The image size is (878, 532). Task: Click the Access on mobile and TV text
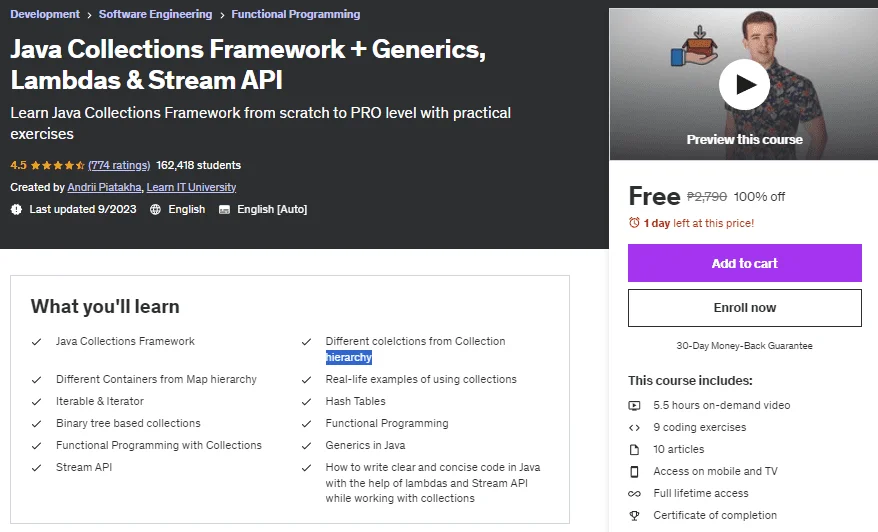[715, 471]
